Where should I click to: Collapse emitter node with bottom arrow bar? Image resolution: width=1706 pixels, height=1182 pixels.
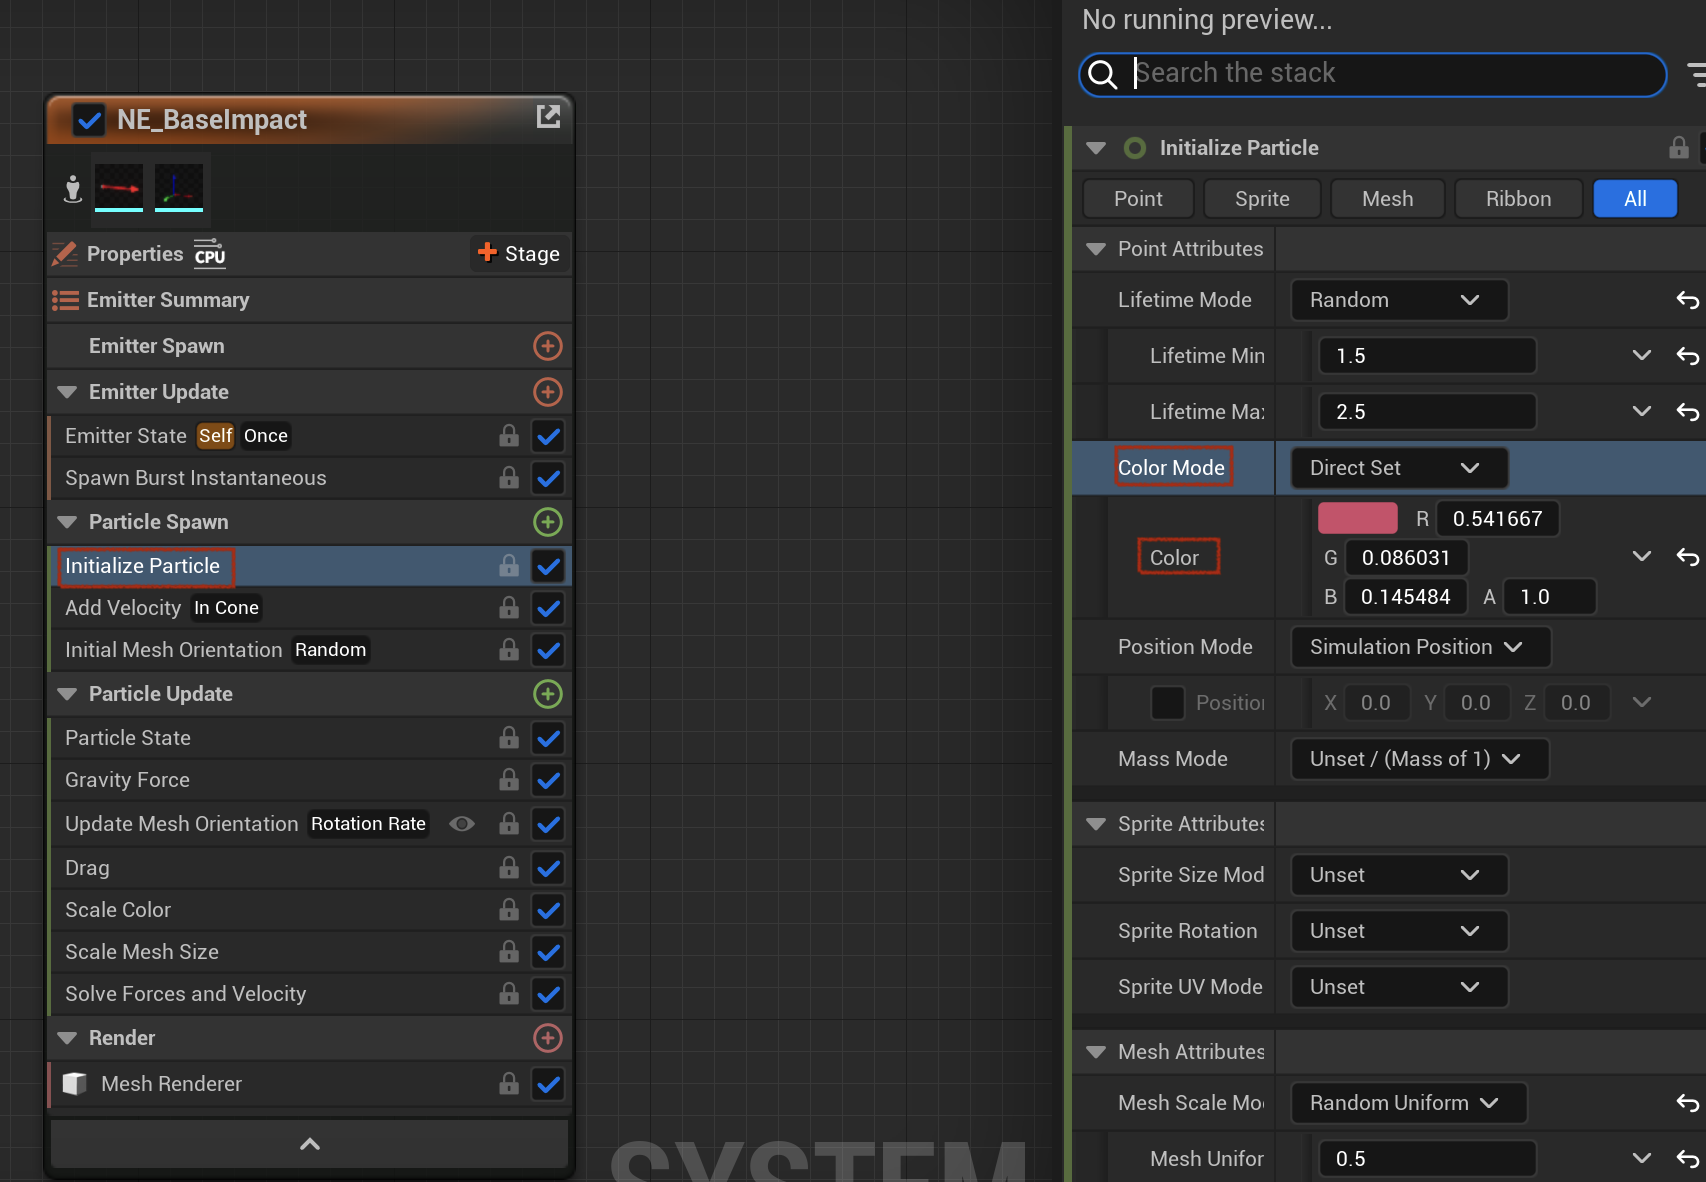pos(309,1144)
